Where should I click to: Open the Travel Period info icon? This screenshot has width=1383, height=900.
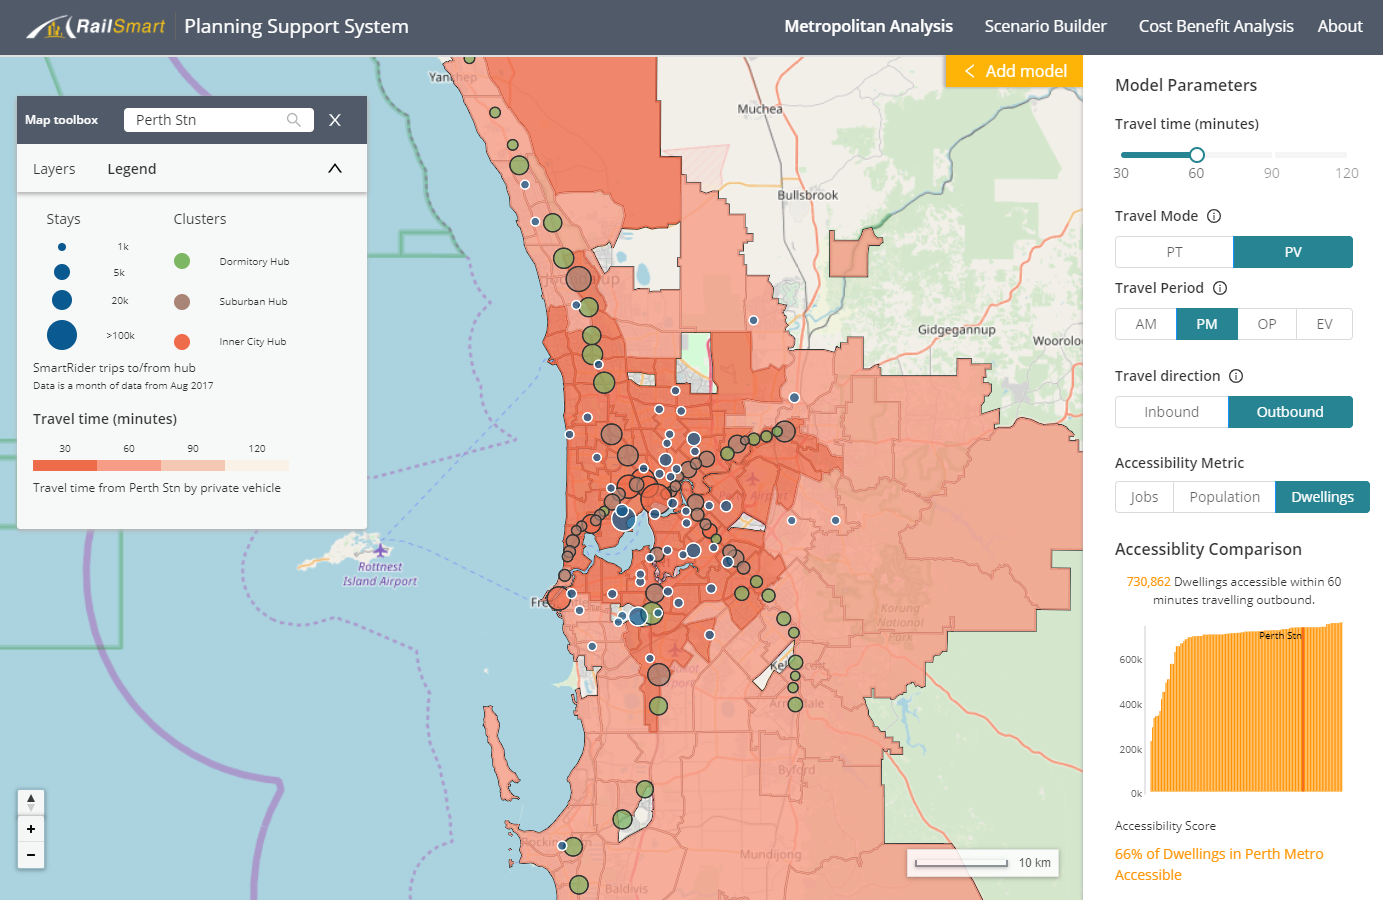[x=1220, y=288]
